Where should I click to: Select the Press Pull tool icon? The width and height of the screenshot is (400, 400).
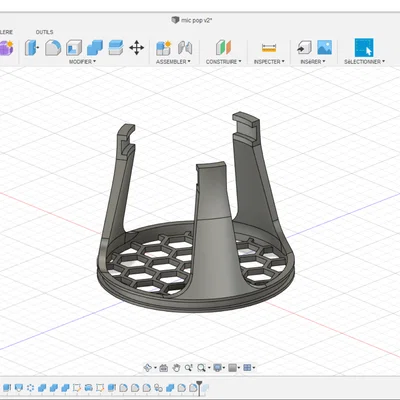point(32,48)
